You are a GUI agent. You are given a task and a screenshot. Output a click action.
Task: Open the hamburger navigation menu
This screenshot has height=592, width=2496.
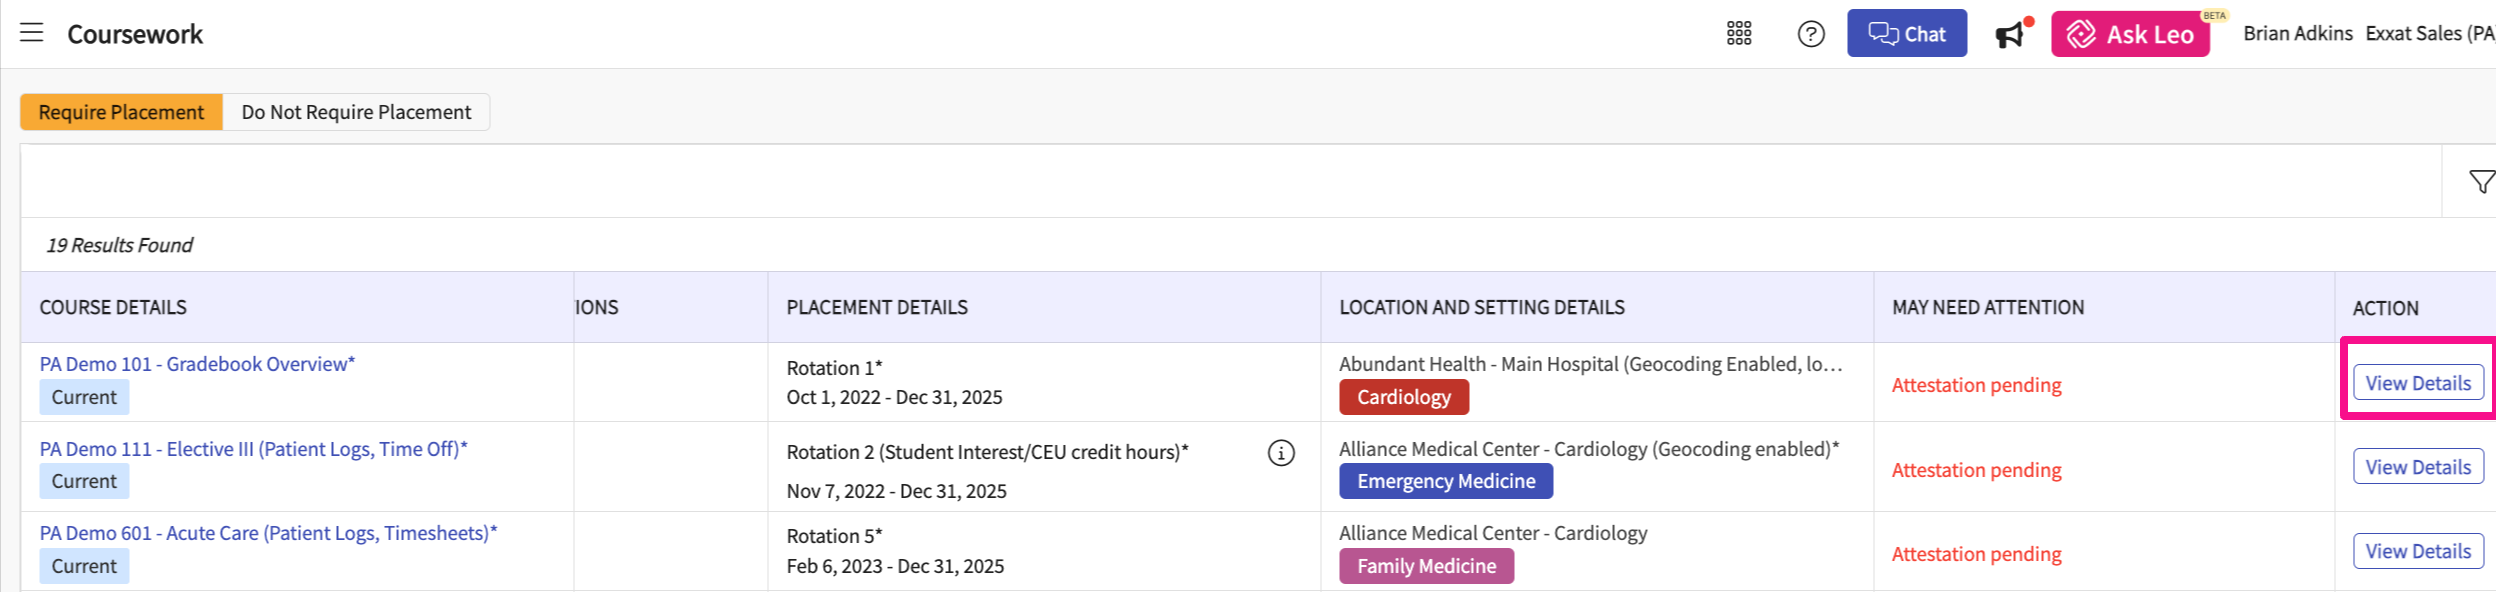point(32,33)
